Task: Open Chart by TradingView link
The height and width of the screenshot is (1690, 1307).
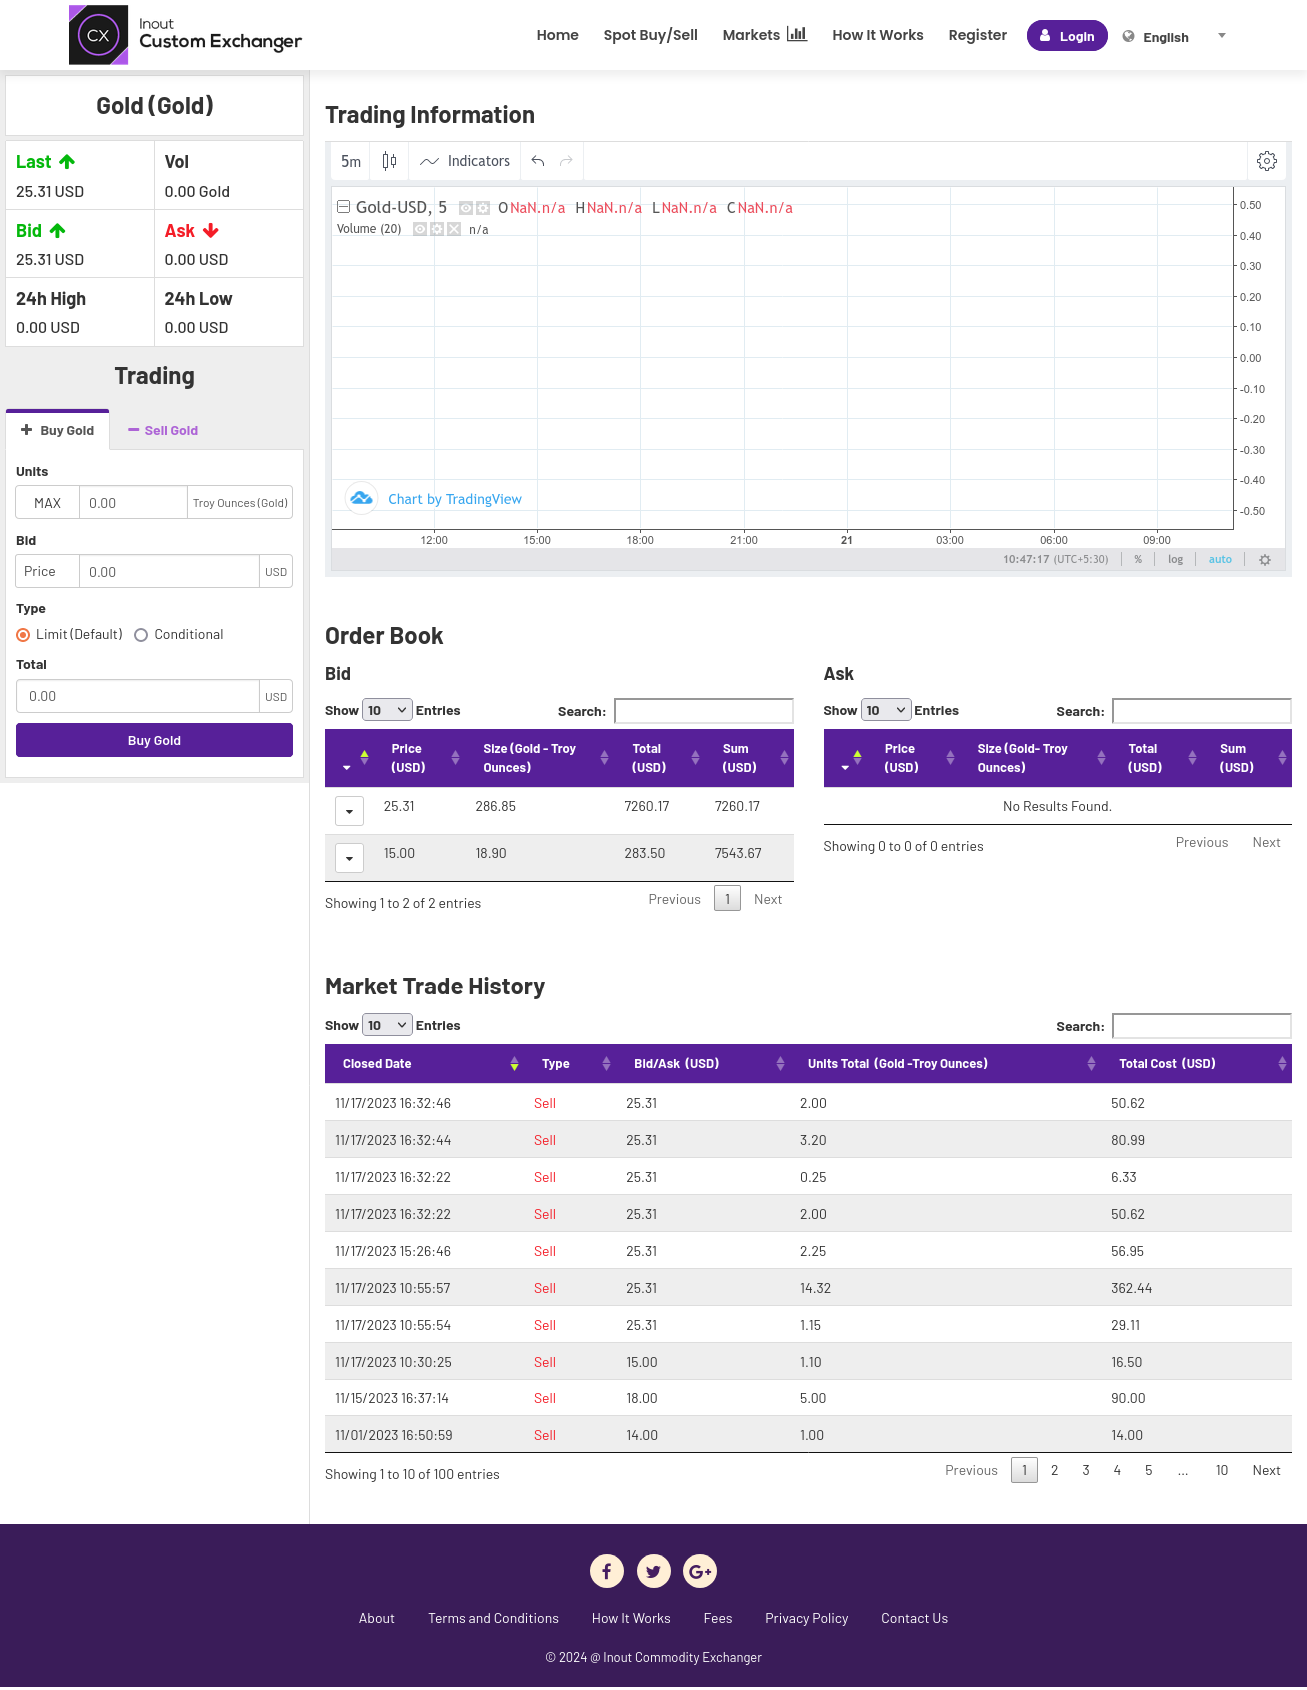Action: (x=455, y=499)
